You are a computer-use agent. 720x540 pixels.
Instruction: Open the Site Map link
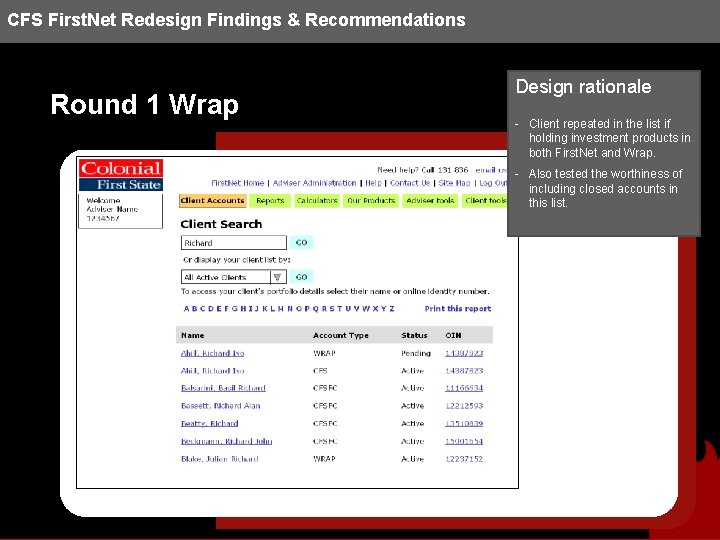(x=454, y=183)
